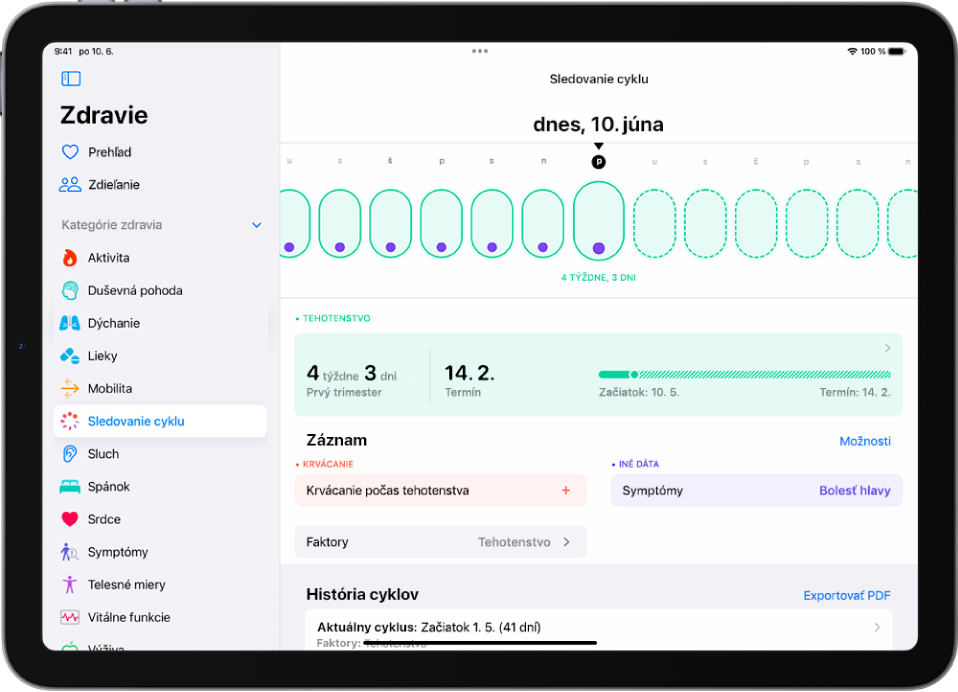Image resolution: width=958 pixels, height=692 pixels.
Task: Select Sunday day oval before today
Action: (543, 224)
